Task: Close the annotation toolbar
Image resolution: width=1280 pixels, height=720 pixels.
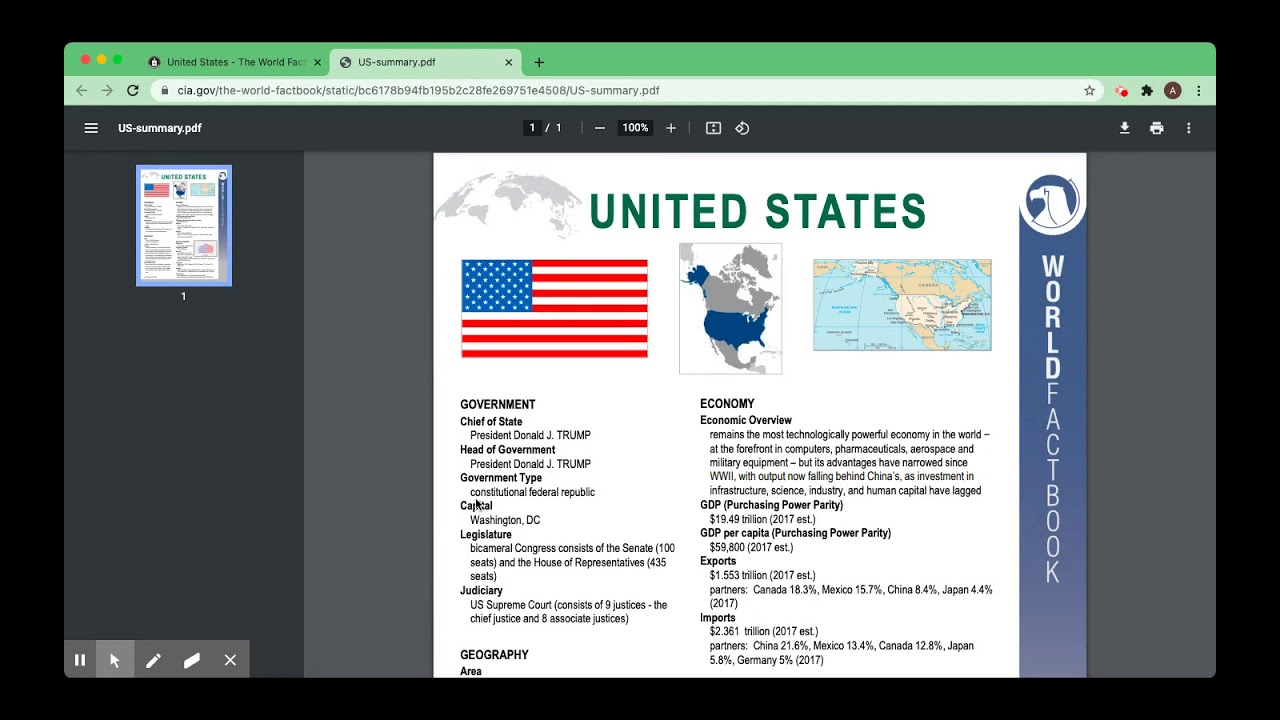Action: pyautogui.click(x=230, y=660)
